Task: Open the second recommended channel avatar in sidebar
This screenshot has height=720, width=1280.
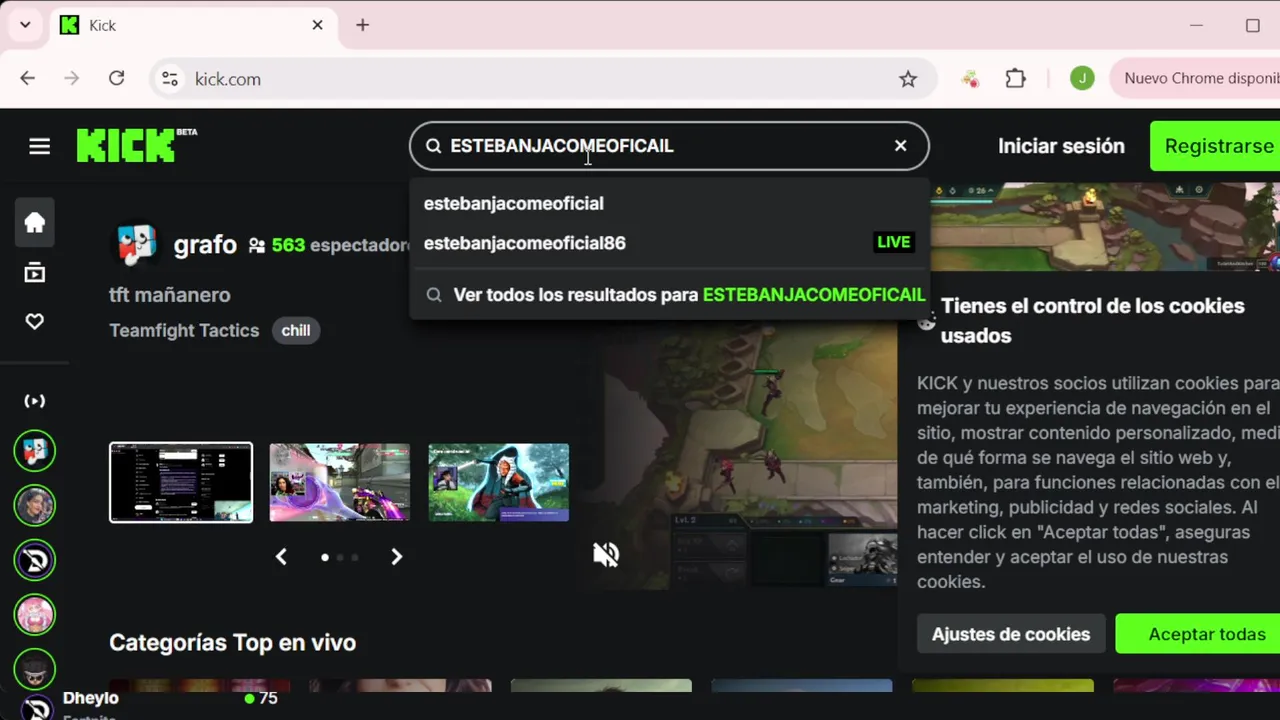Action: 35,505
